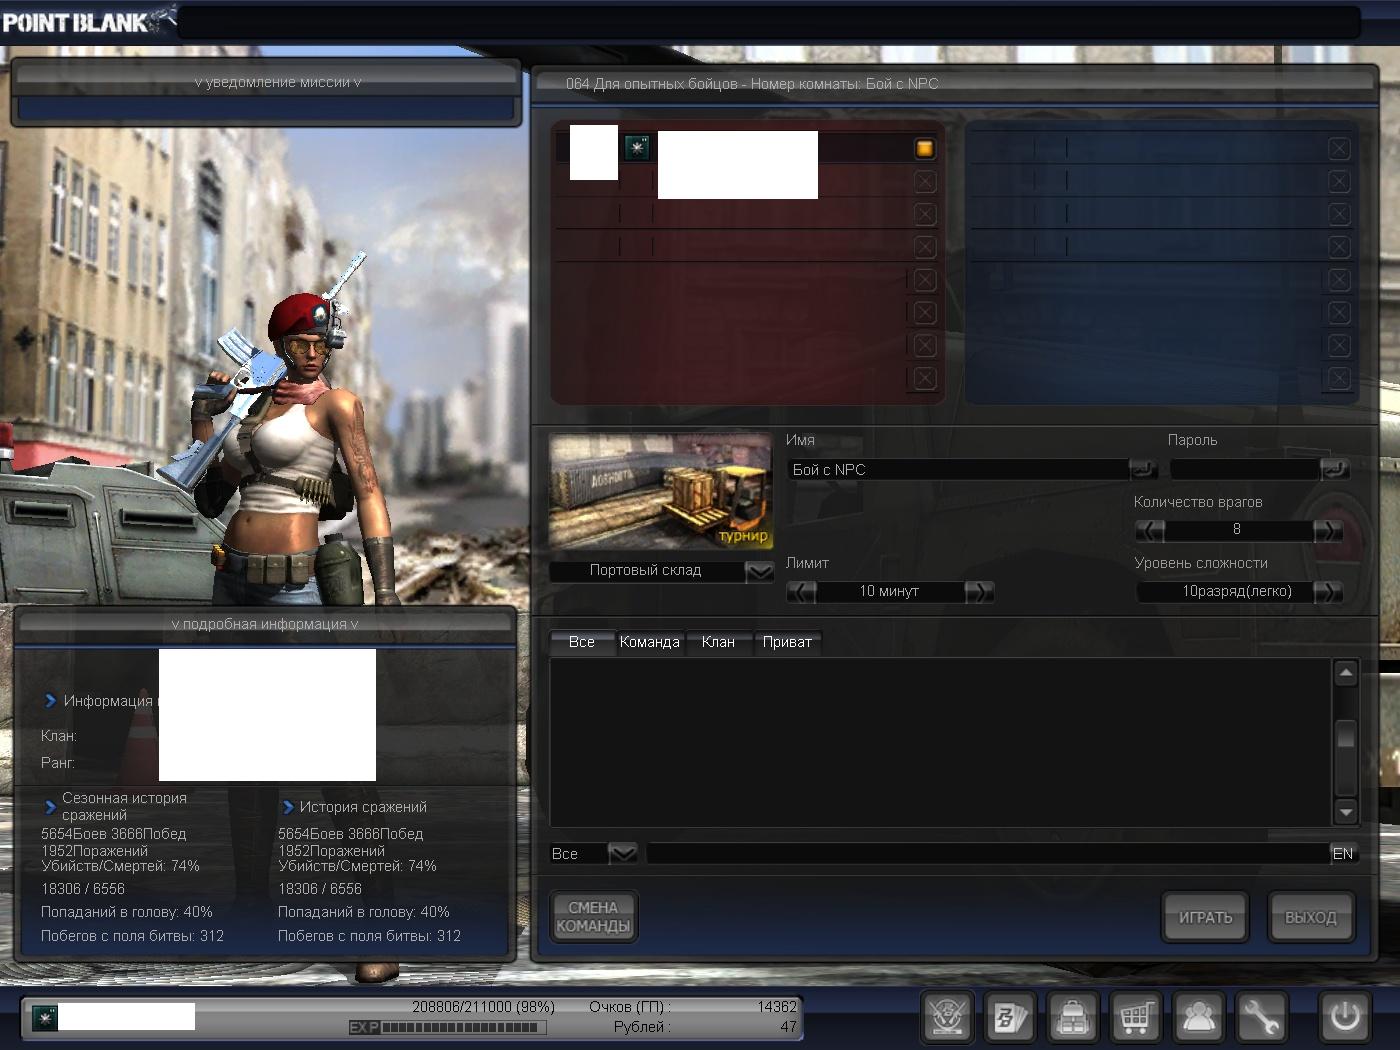
Task: Click the СМЕНА КОМАНДЫ button
Action: (593, 917)
